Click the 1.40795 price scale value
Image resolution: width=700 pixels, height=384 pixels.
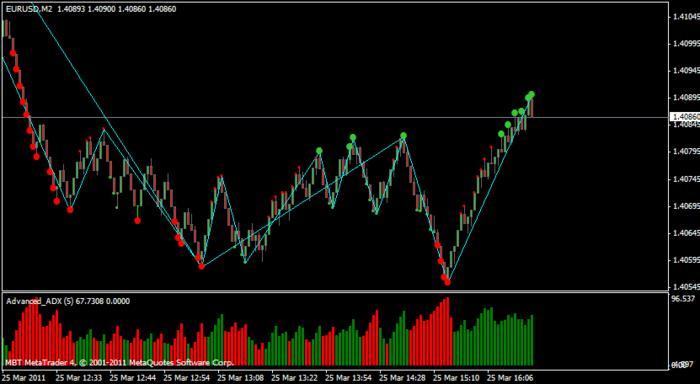click(x=686, y=152)
